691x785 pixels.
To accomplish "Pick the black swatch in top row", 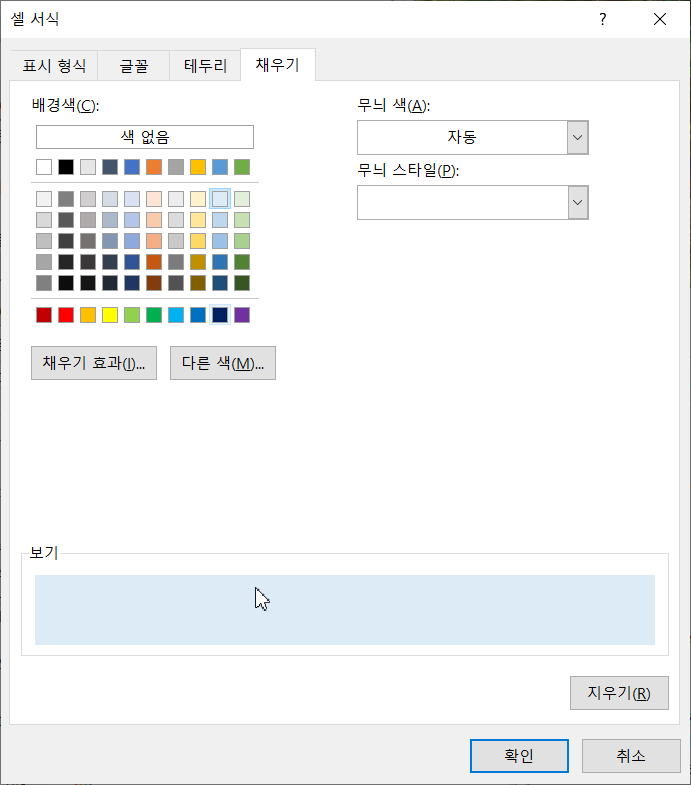I will pyautogui.click(x=66, y=167).
